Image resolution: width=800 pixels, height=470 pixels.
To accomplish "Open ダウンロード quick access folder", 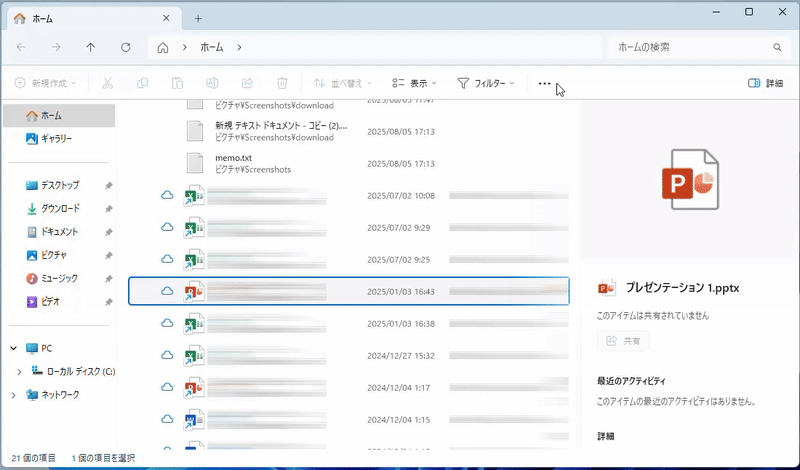I will [59, 208].
